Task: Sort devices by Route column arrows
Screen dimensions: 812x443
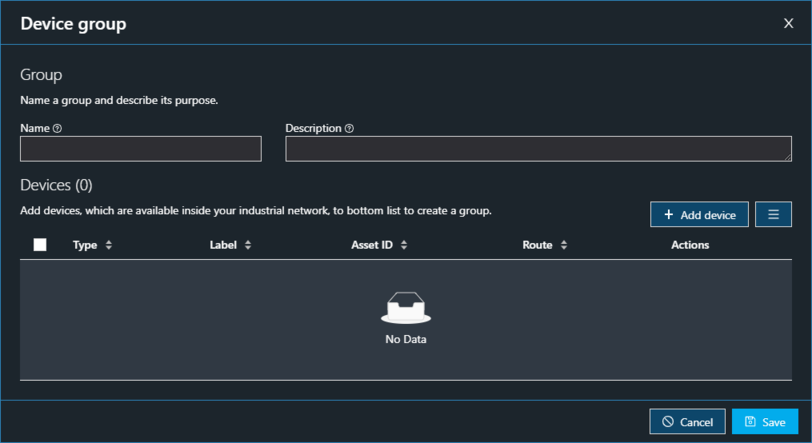Action: point(564,245)
